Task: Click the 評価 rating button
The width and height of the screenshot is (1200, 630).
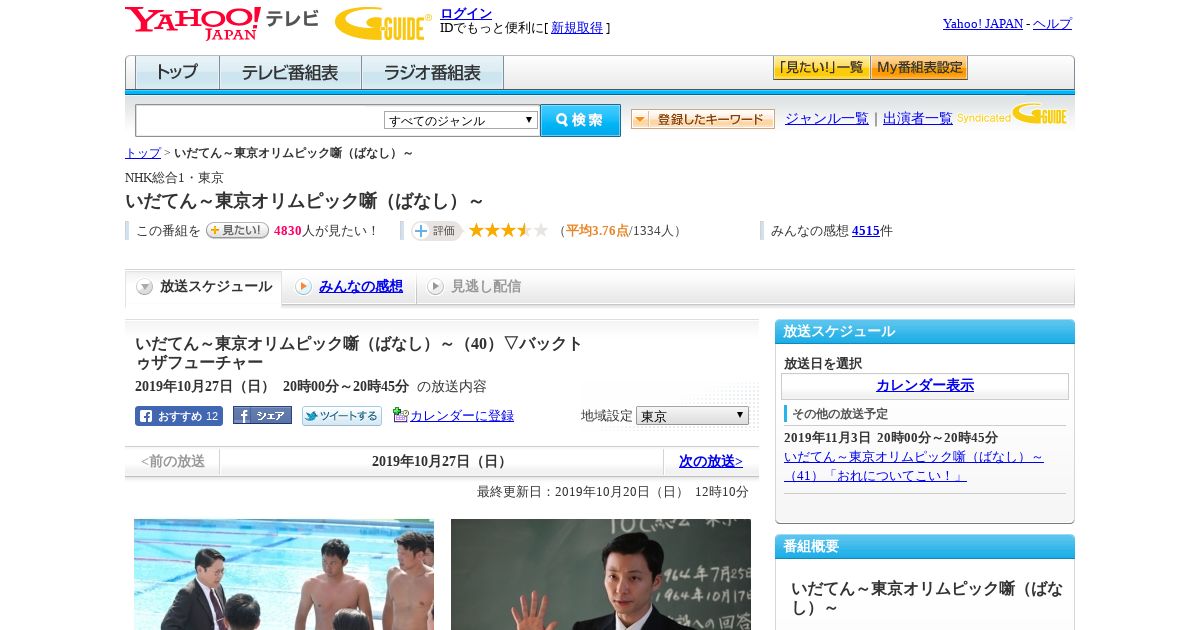Action: point(436,231)
